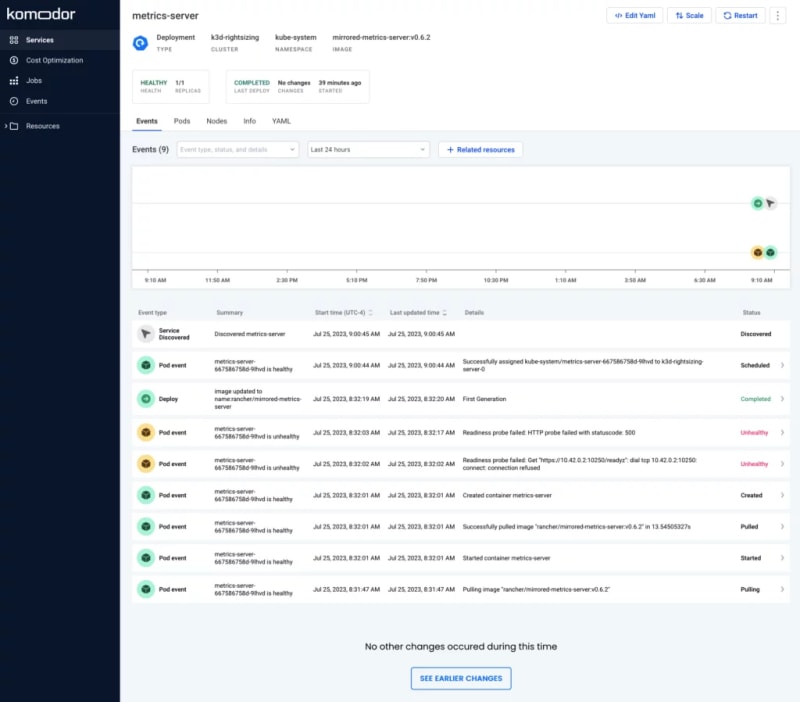Screen dimensions: 800x702
Task: Sort by Start time column header
Action: click(343, 312)
